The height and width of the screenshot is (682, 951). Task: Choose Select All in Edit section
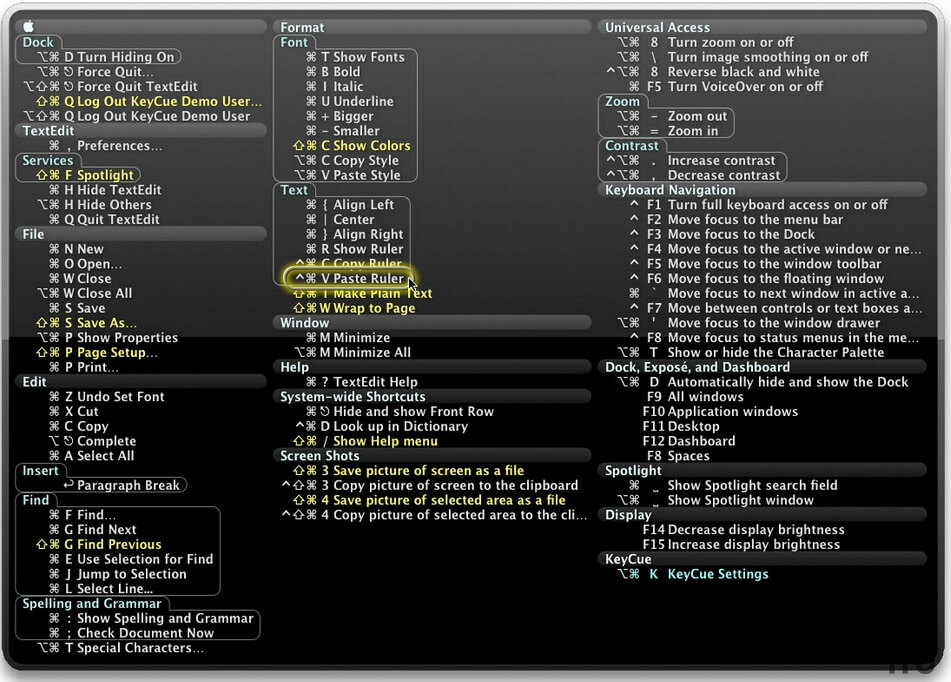pyautogui.click(x=92, y=456)
